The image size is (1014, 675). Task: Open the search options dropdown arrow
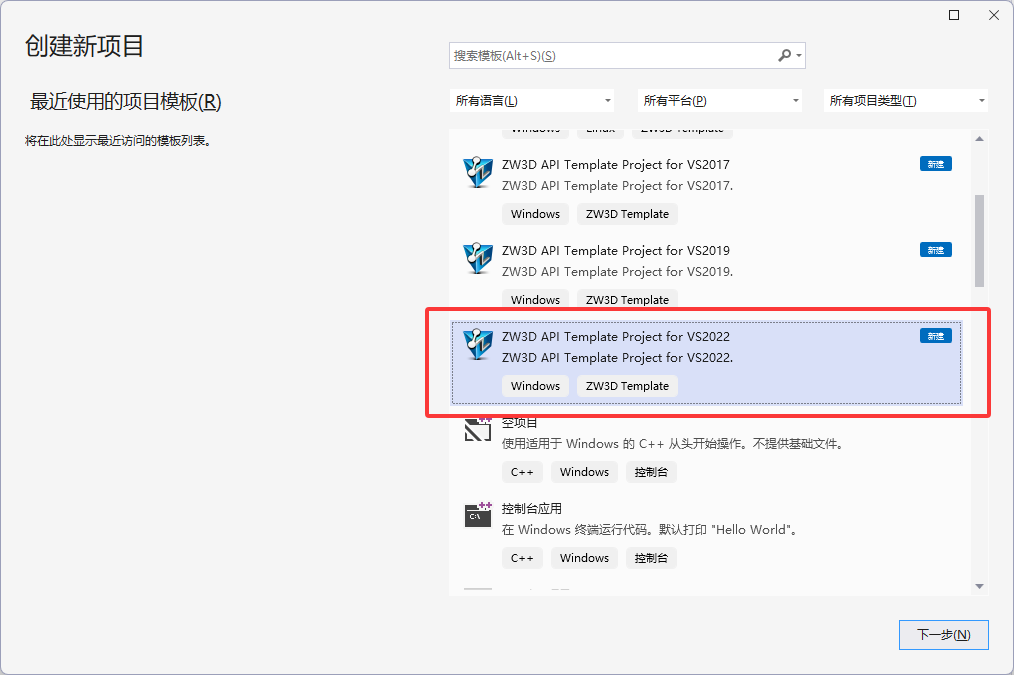pos(799,56)
